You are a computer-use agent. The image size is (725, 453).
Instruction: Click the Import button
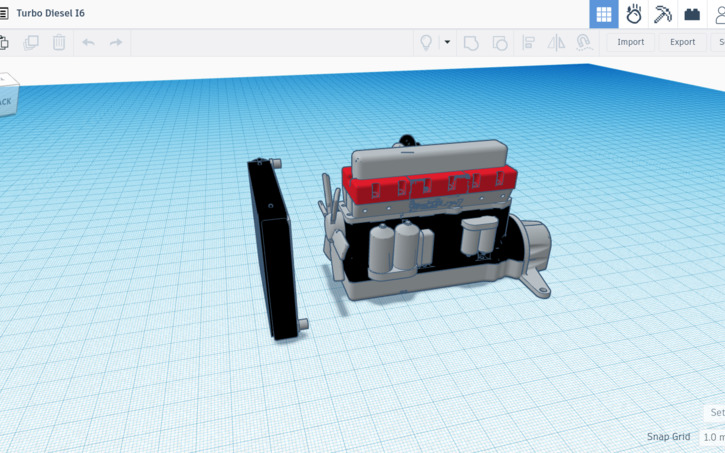631,42
